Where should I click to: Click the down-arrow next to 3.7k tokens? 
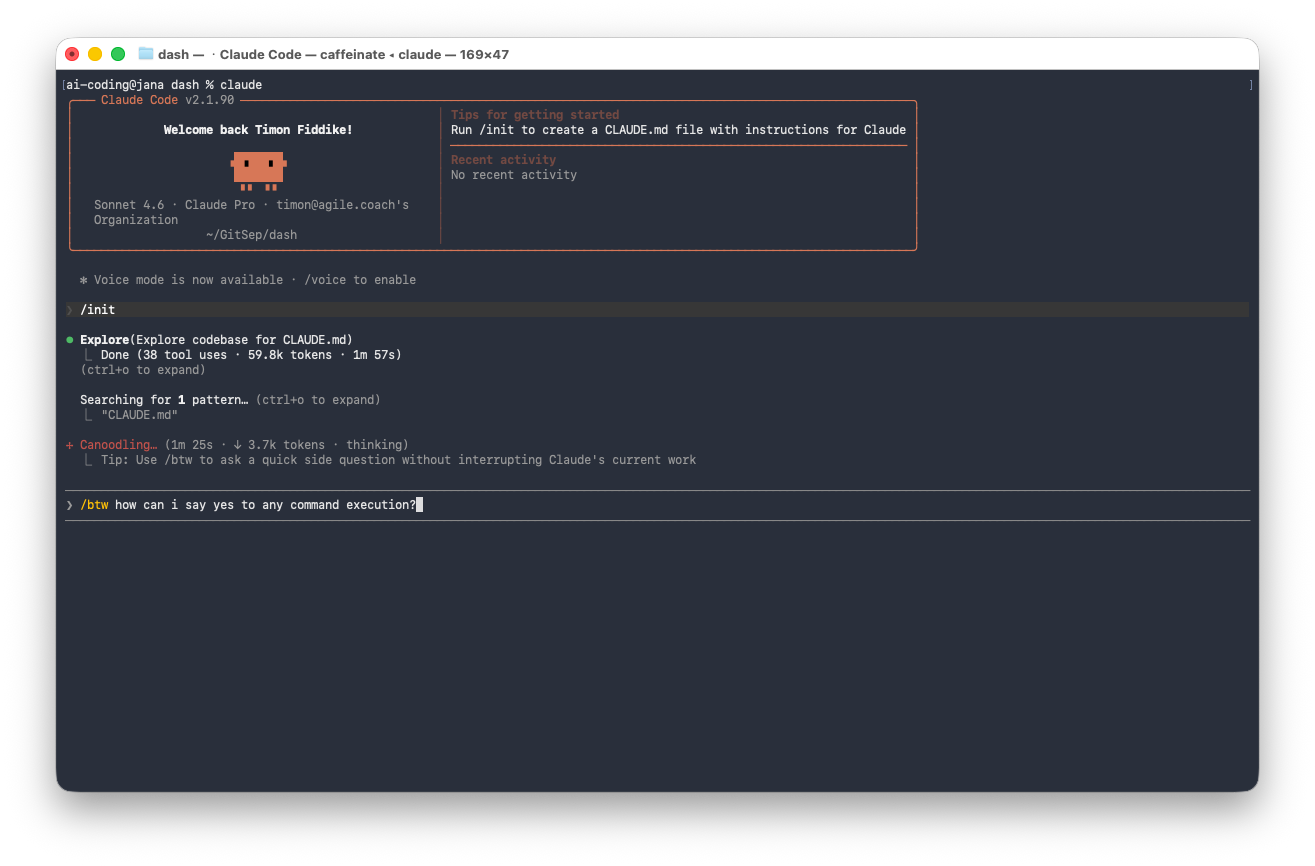coord(238,445)
